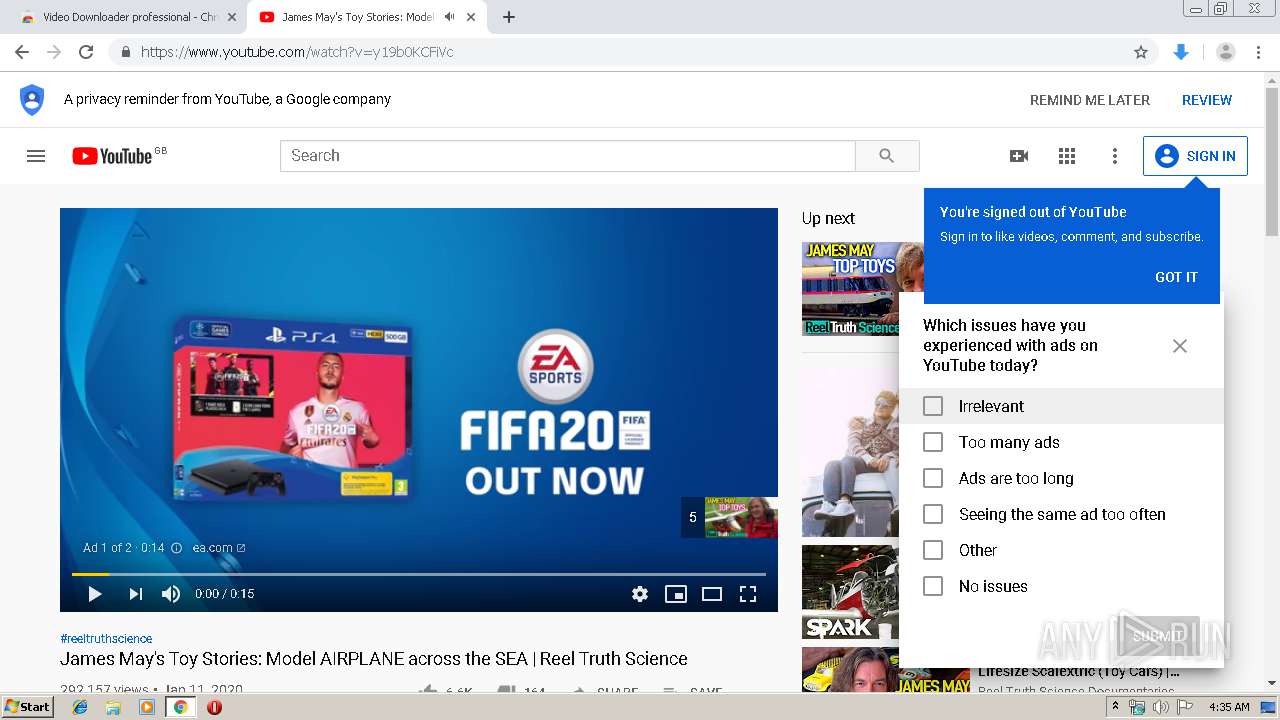Close the James May's Toy Stories tab
This screenshot has height=720, width=1280.
(x=471, y=17)
